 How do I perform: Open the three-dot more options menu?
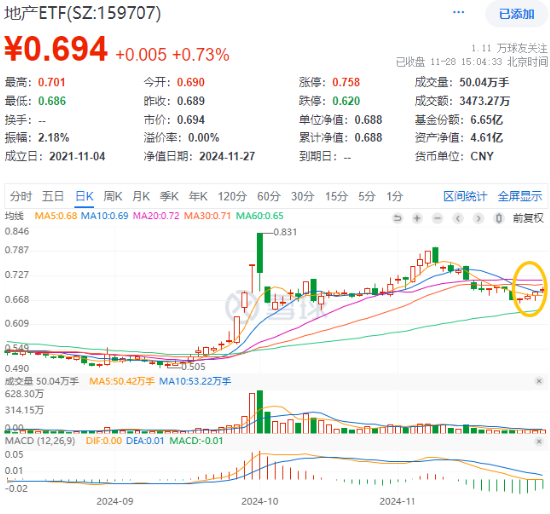[458, 13]
